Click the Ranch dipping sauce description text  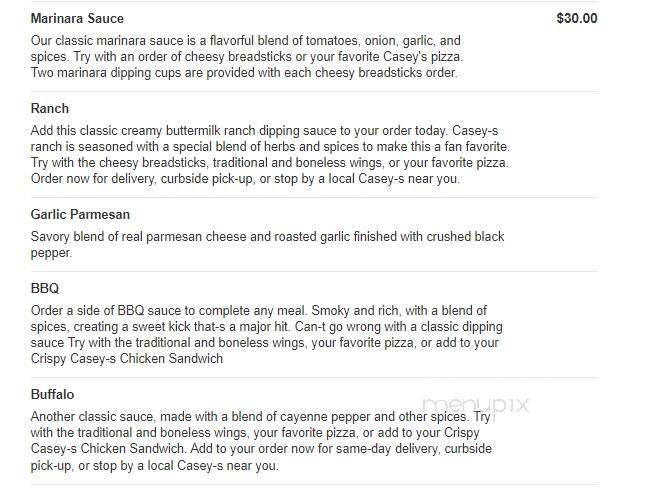point(270,155)
